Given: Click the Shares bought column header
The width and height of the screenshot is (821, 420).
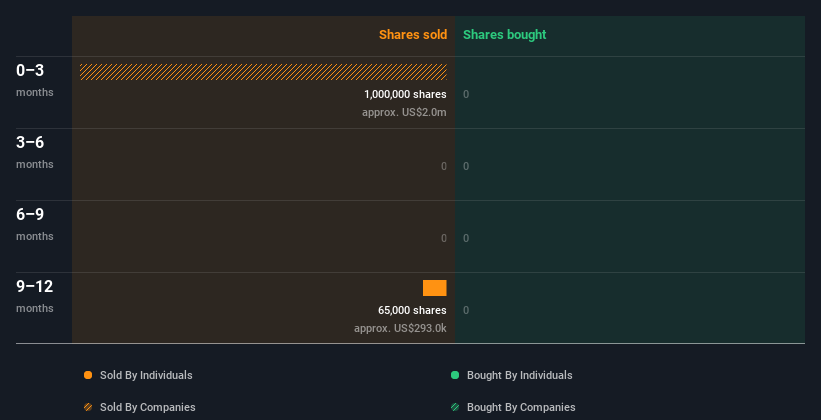Looking at the screenshot, I should click(505, 35).
